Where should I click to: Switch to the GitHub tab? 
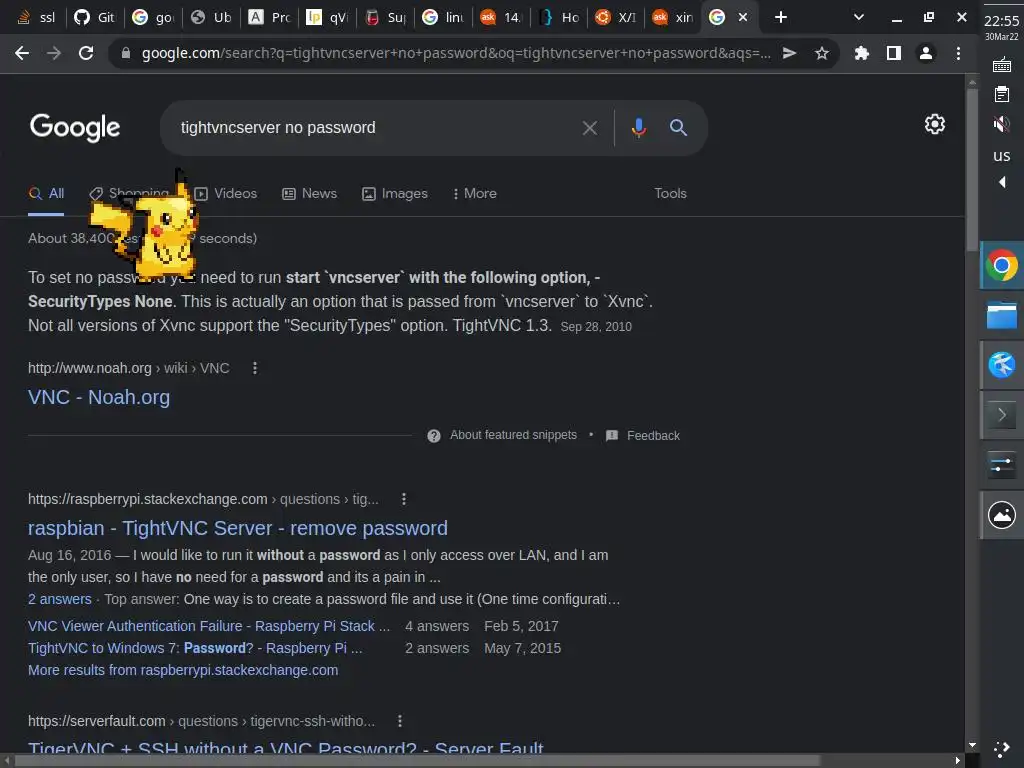[95, 17]
